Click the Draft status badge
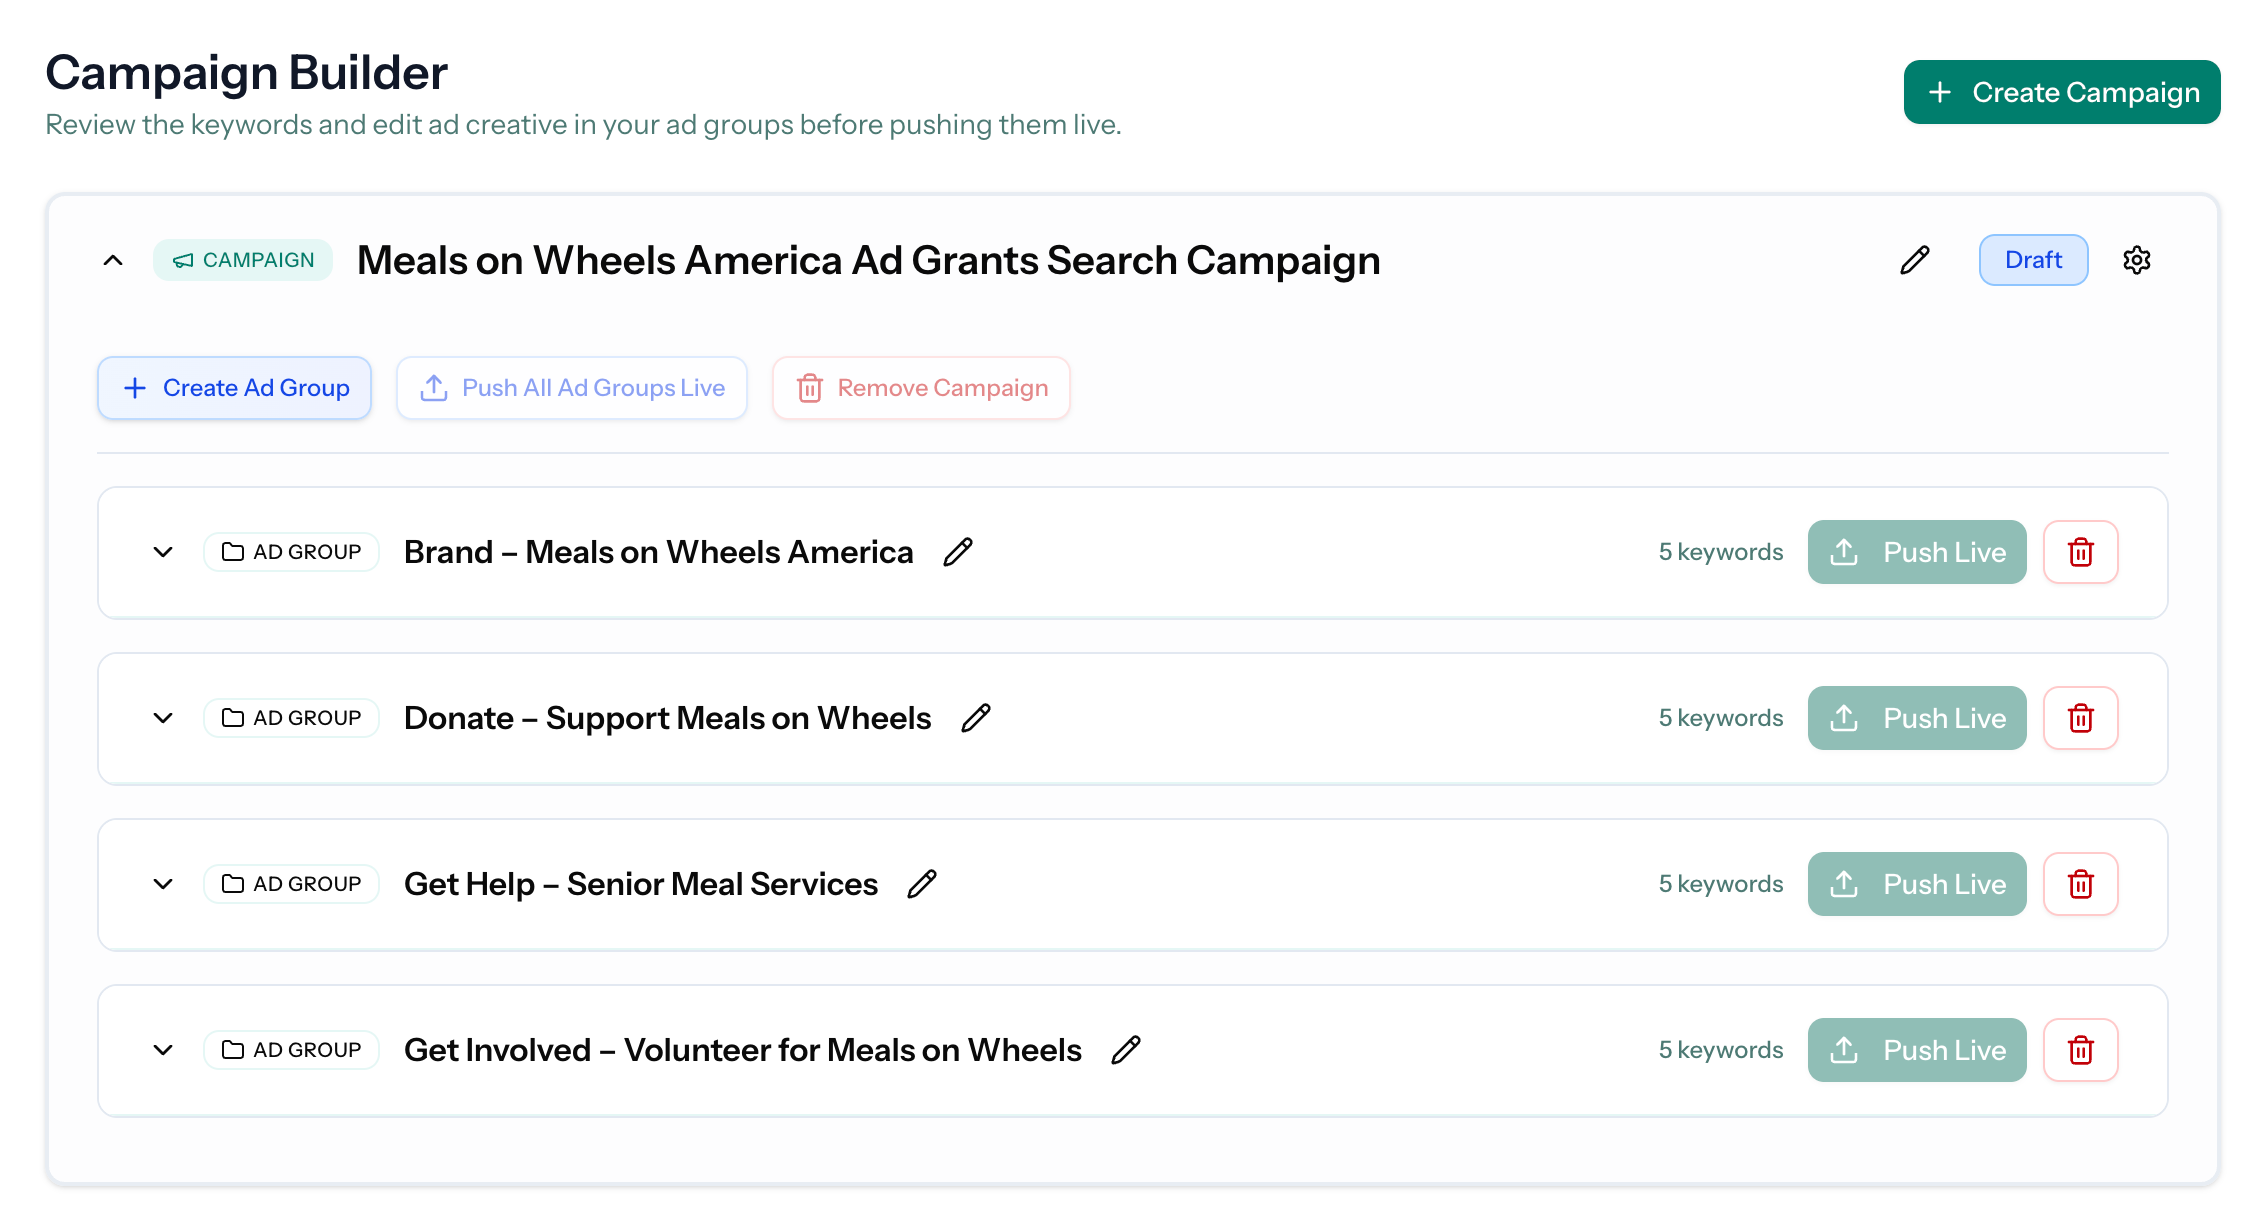The height and width of the screenshot is (1205, 2259). tap(2033, 260)
